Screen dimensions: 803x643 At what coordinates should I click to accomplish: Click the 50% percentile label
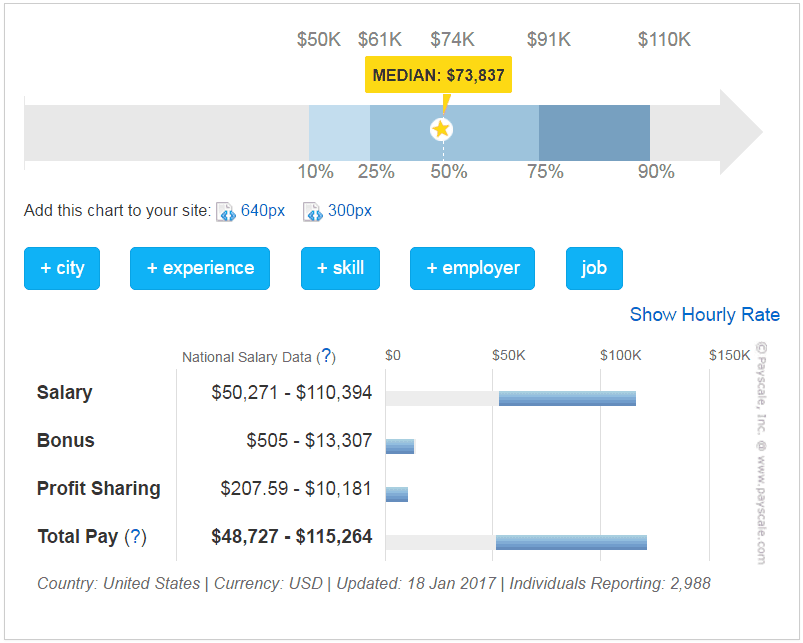[449, 172]
